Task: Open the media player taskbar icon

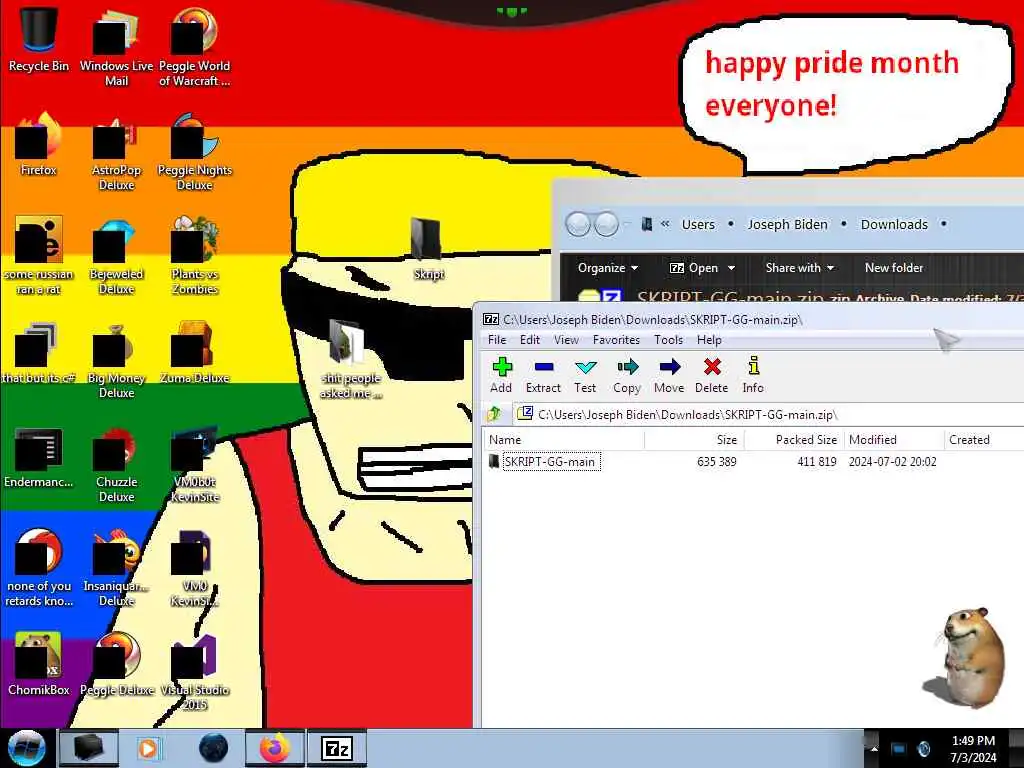Action: pos(149,748)
